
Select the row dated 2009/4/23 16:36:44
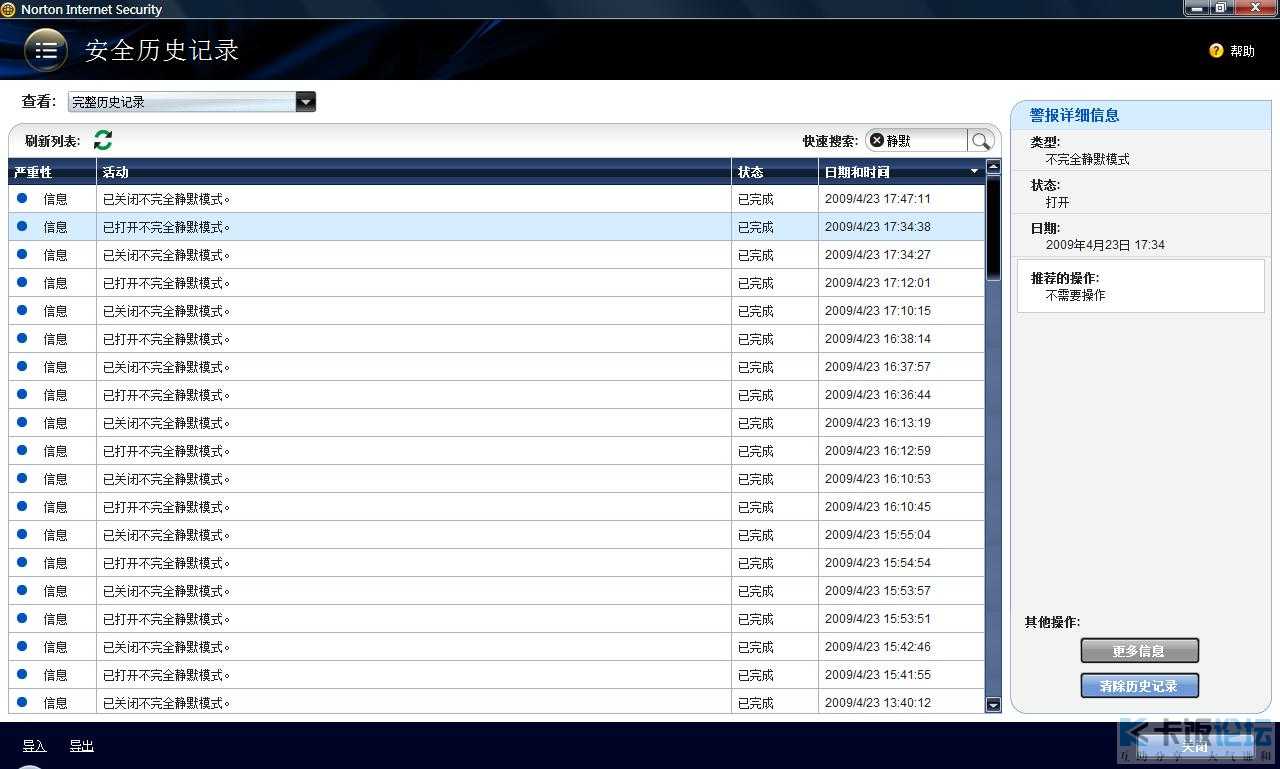497,395
